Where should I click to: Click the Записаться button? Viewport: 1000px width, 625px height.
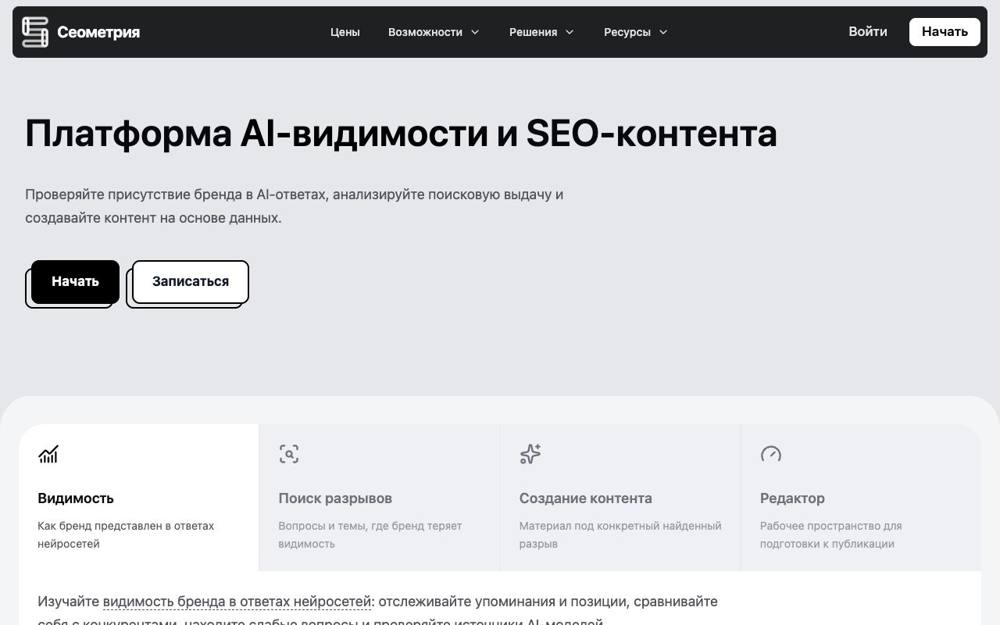tap(190, 281)
